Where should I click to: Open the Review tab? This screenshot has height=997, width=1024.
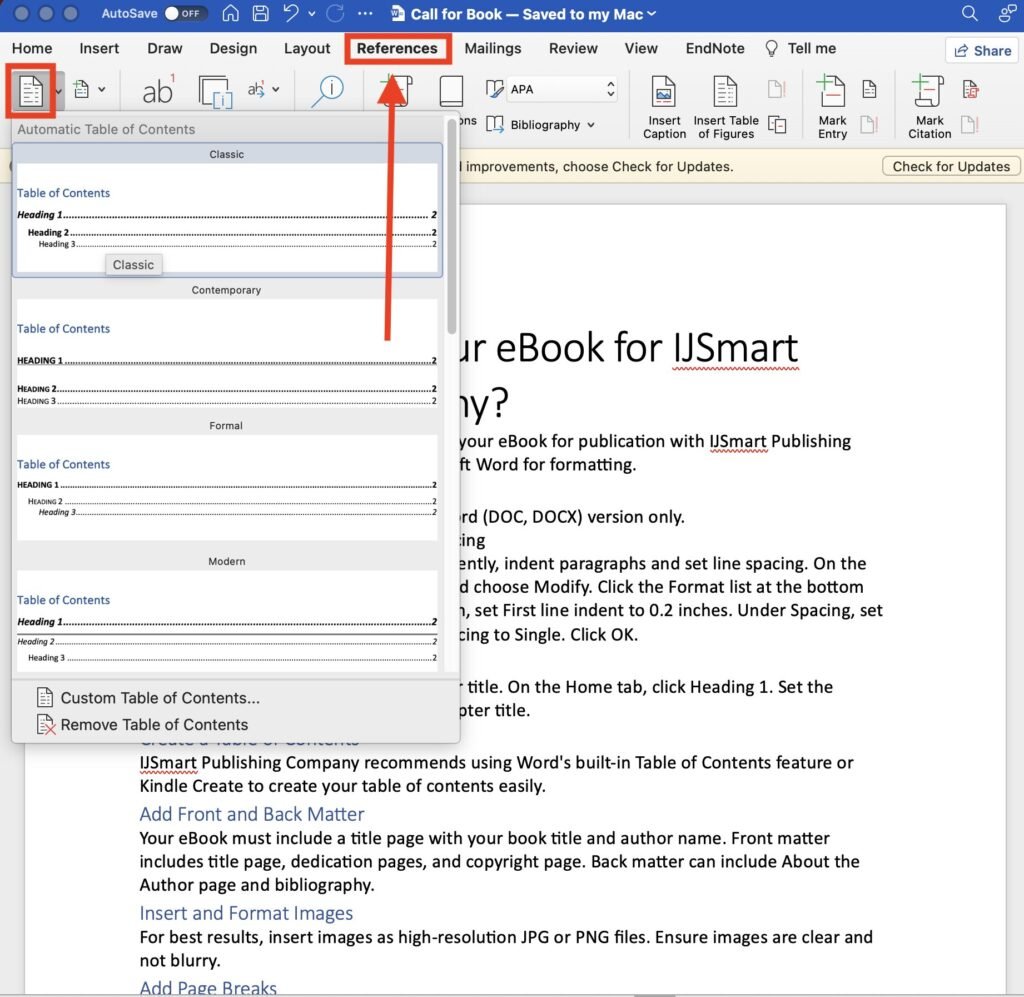tap(573, 48)
